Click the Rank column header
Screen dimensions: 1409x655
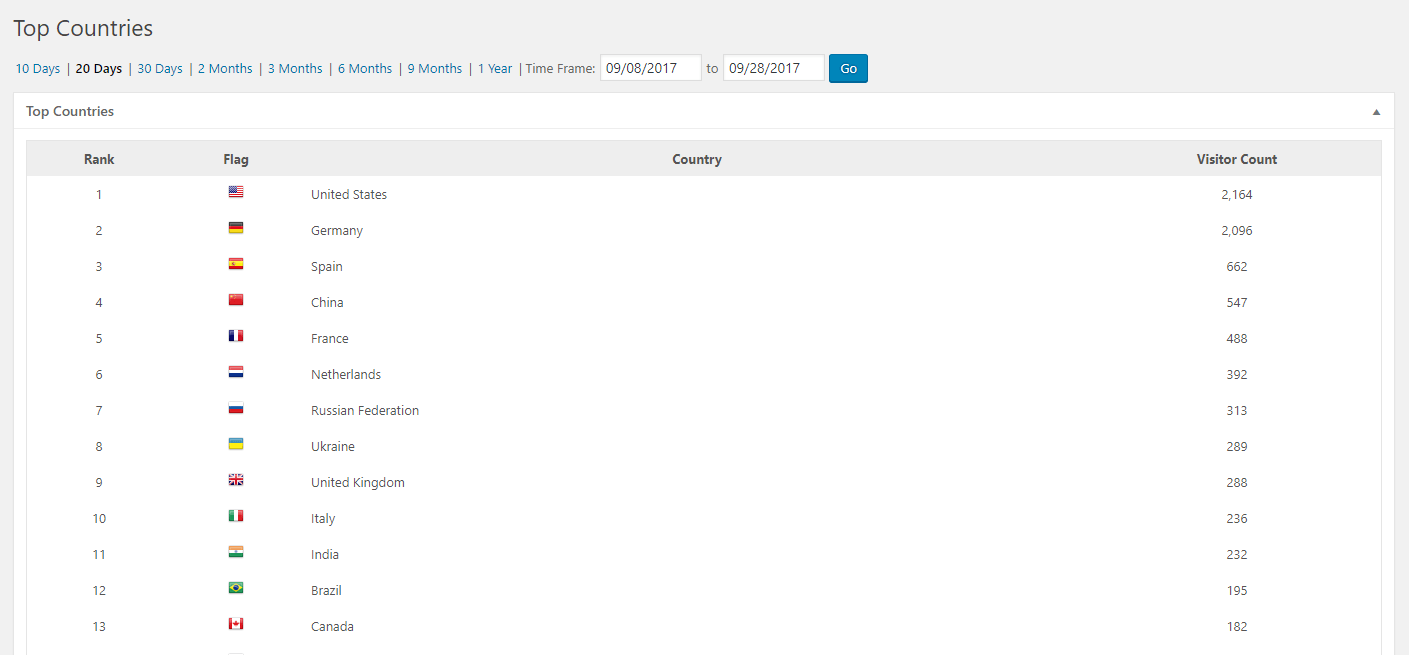point(99,159)
